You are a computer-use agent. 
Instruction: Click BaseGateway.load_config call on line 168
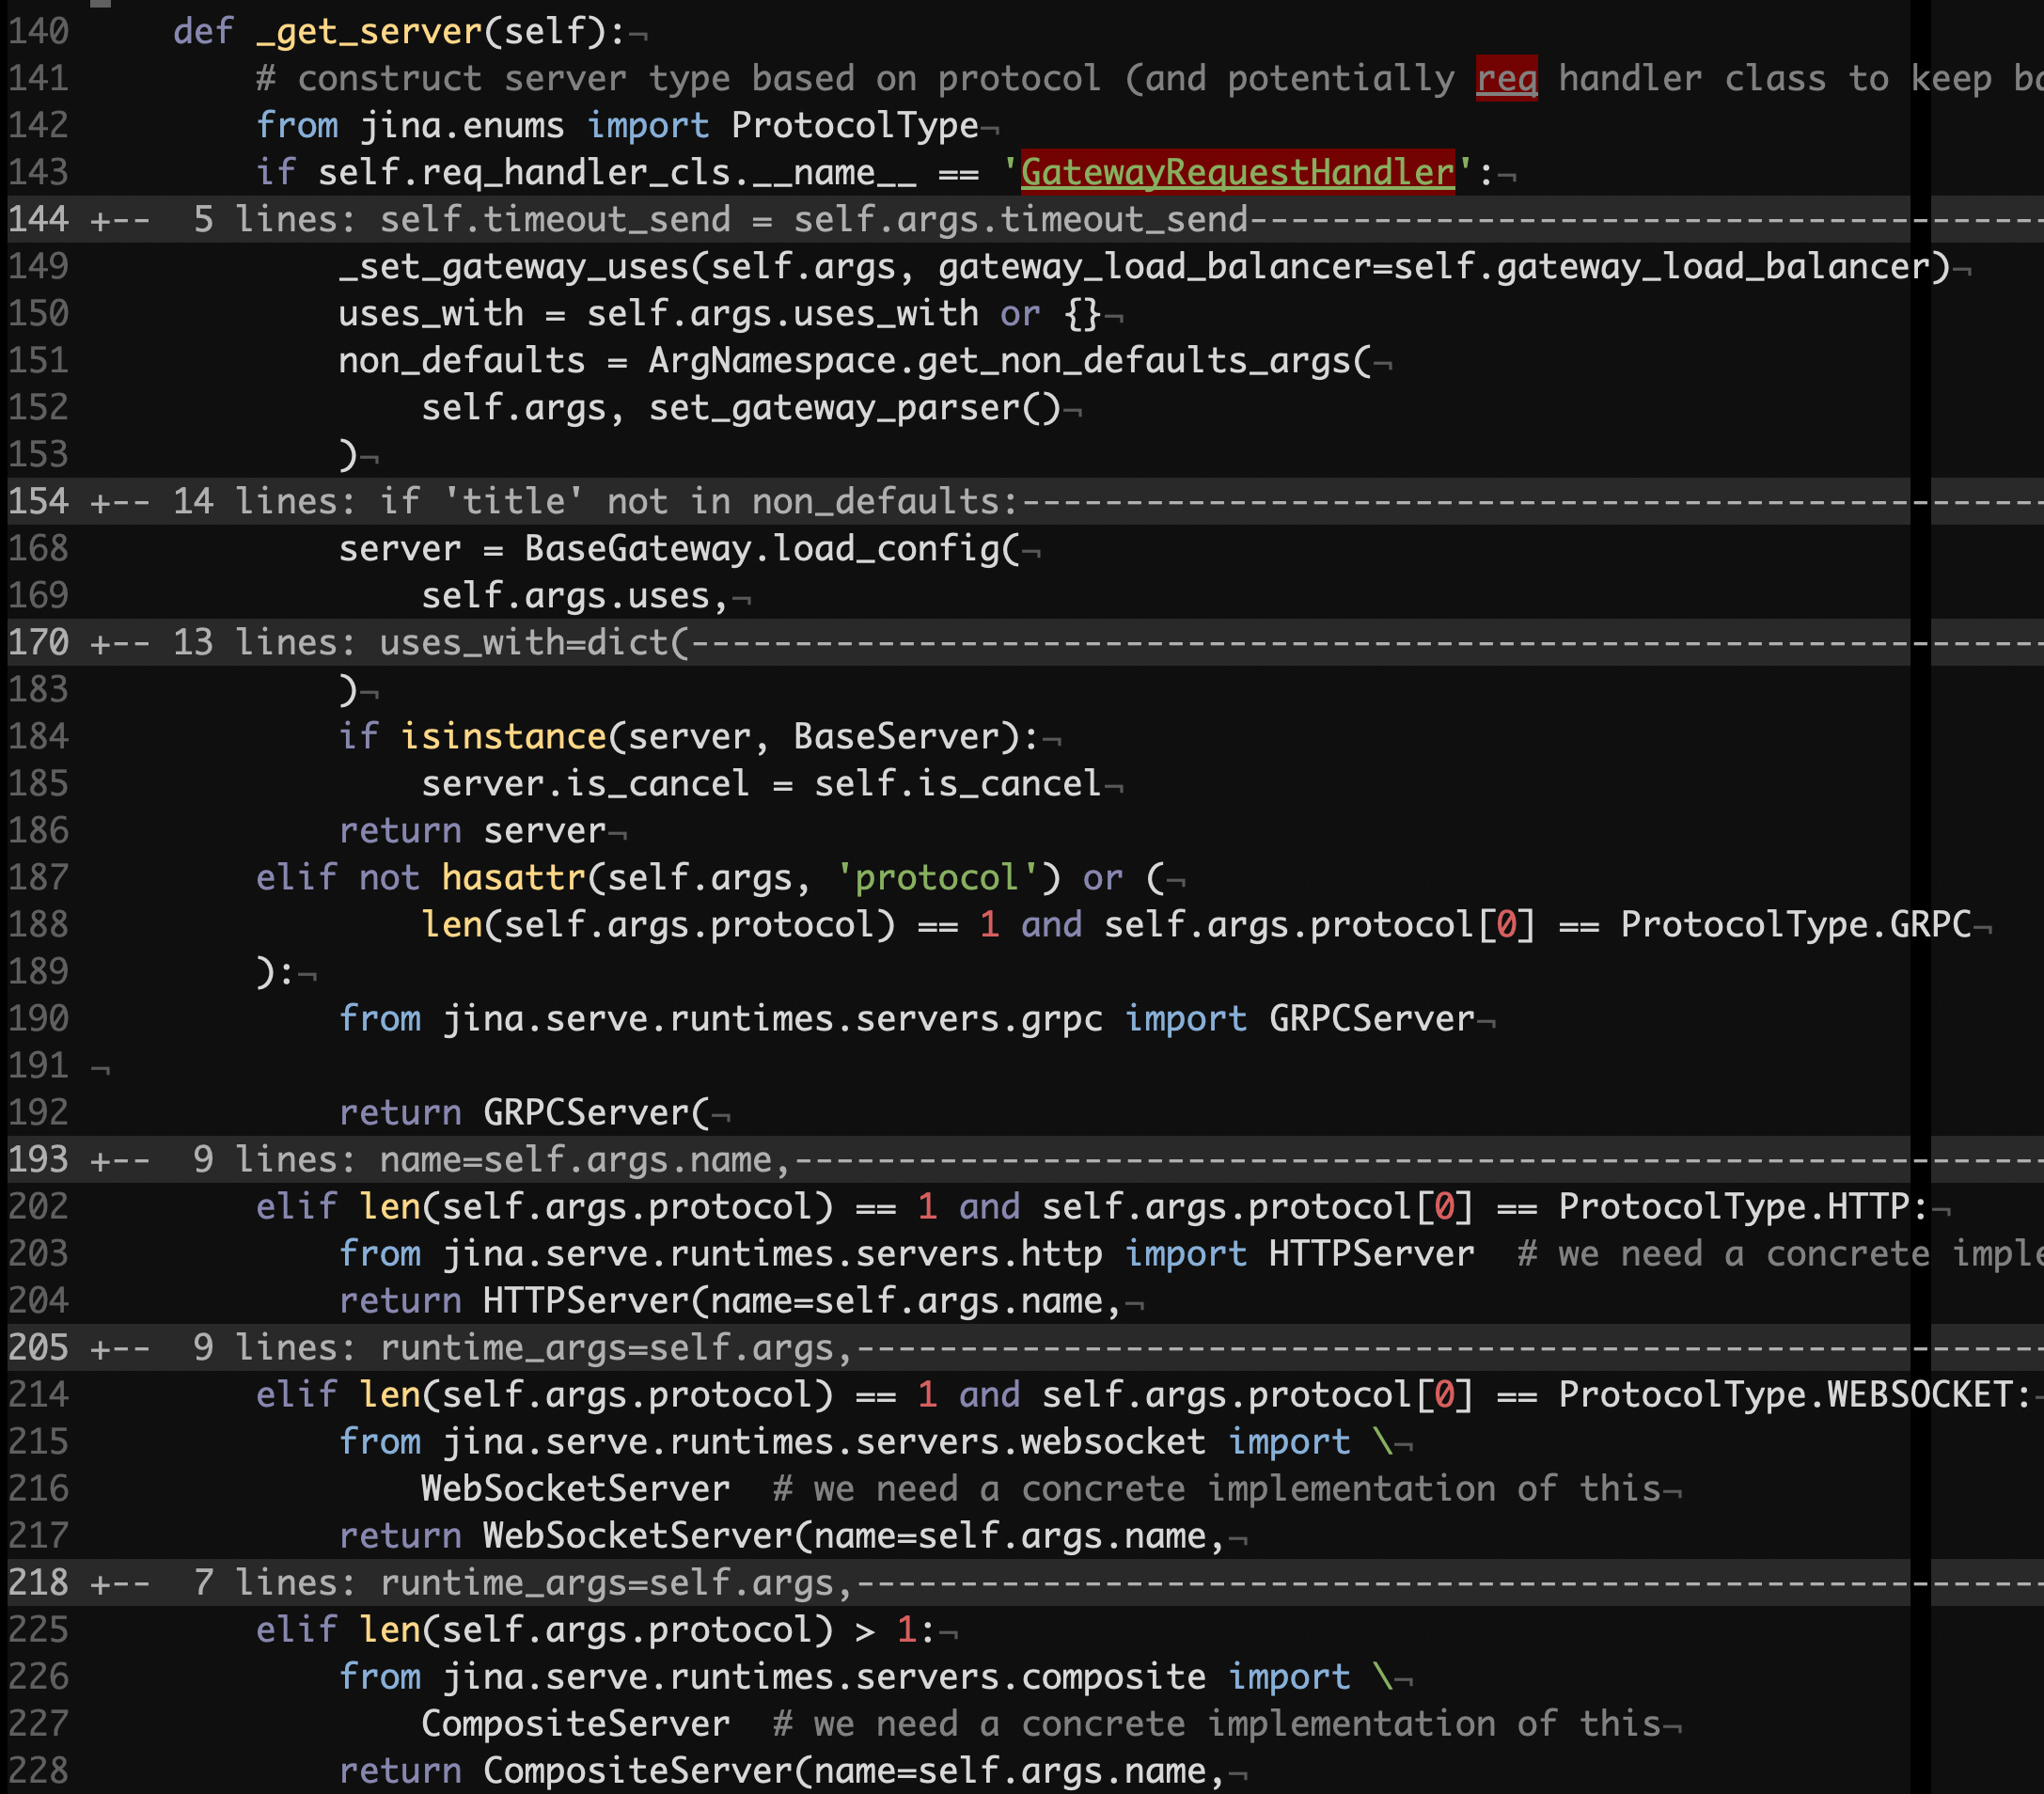pos(763,548)
